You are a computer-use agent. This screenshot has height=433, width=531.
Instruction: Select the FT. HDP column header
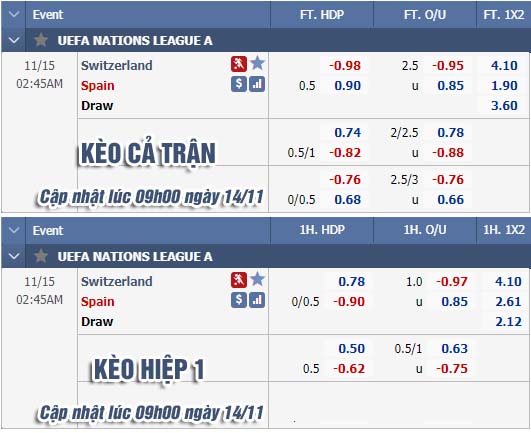click(322, 15)
